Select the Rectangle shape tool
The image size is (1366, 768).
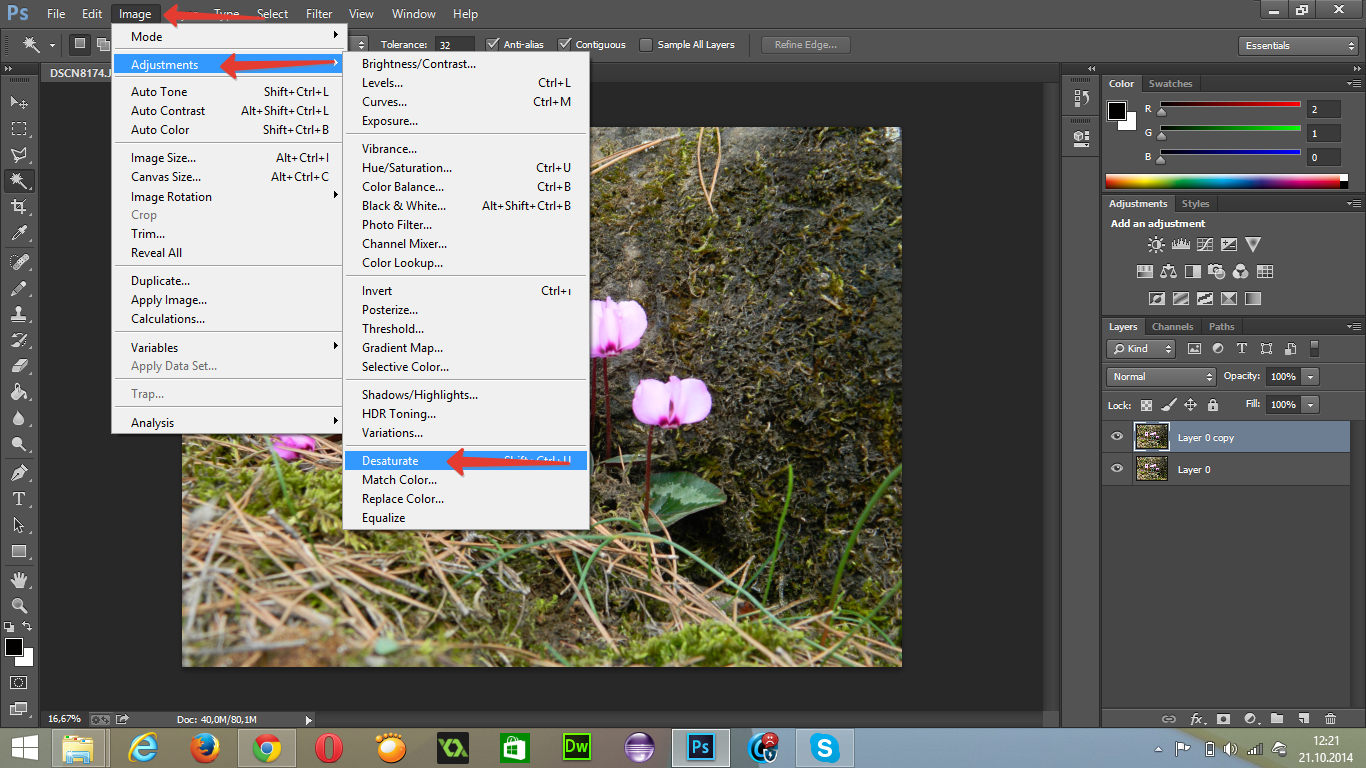(x=19, y=551)
